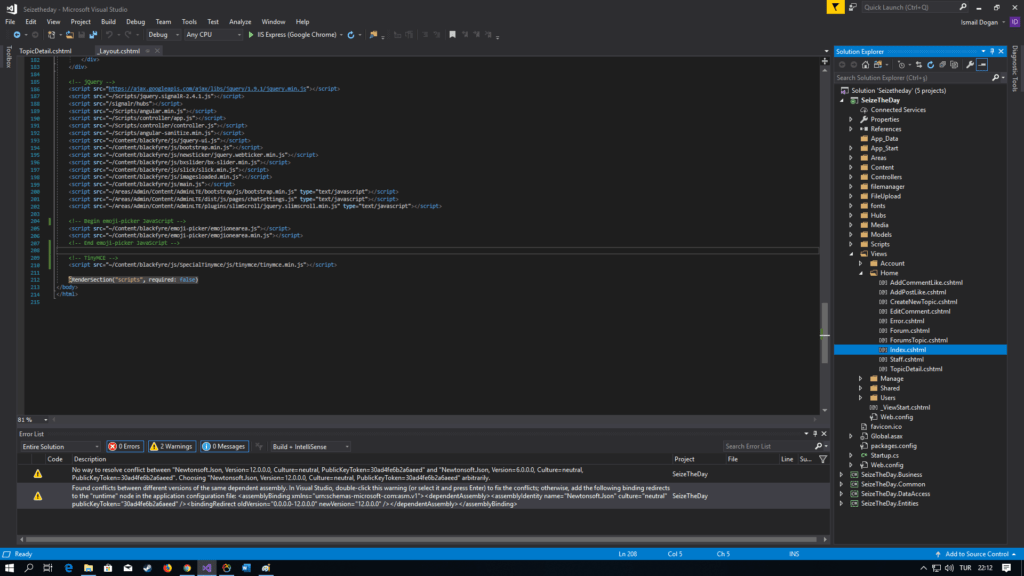1024x576 pixels.
Task: Select Index.cshtml in Solution Explorer
Action: [907, 349]
